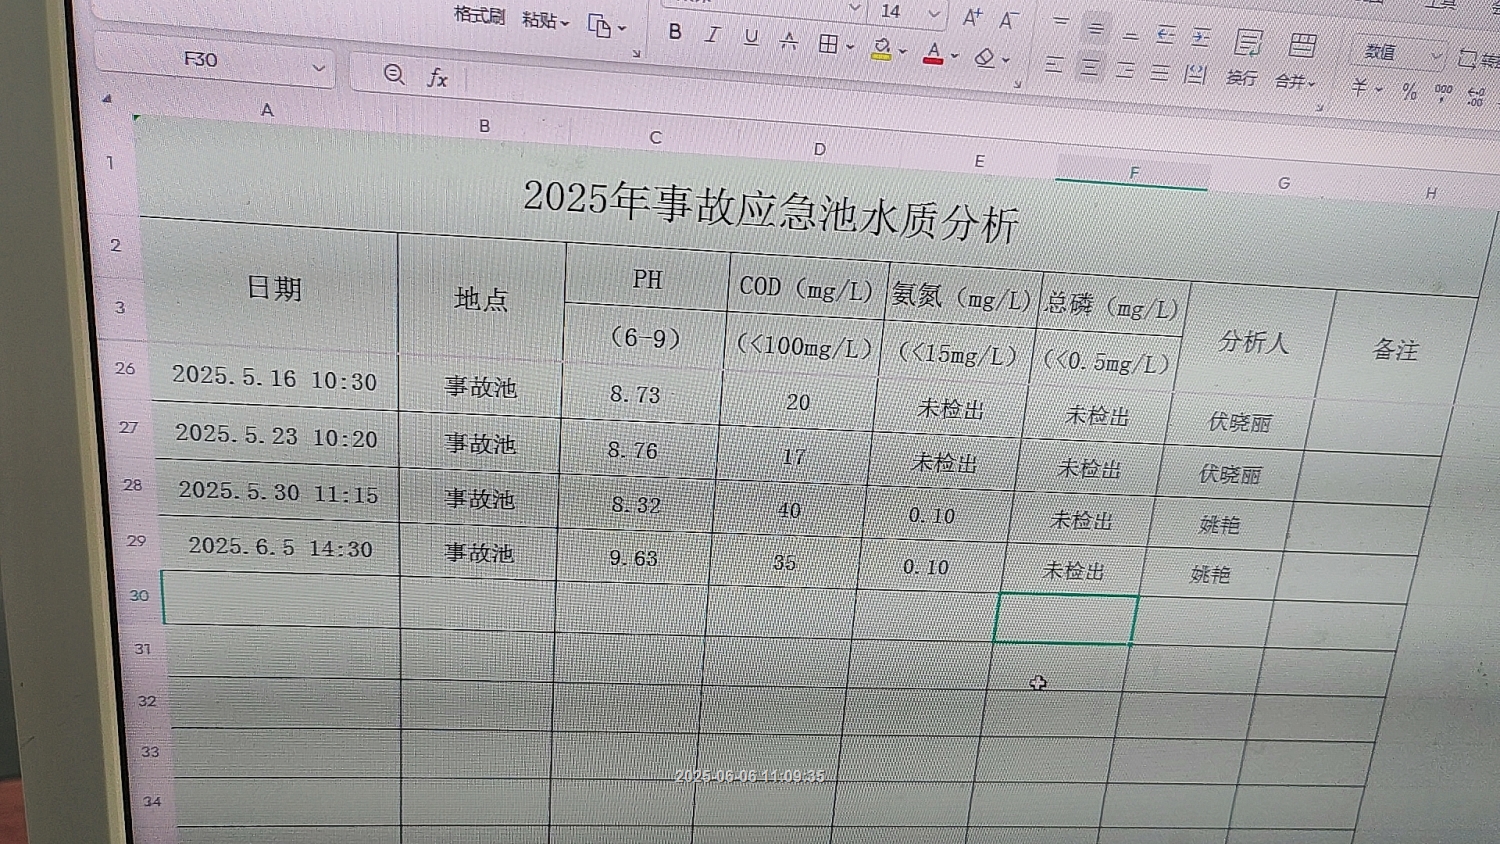Click the title cell 2025年事故应急池水质分析
The image size is (1500, 844).
point(770,209)
